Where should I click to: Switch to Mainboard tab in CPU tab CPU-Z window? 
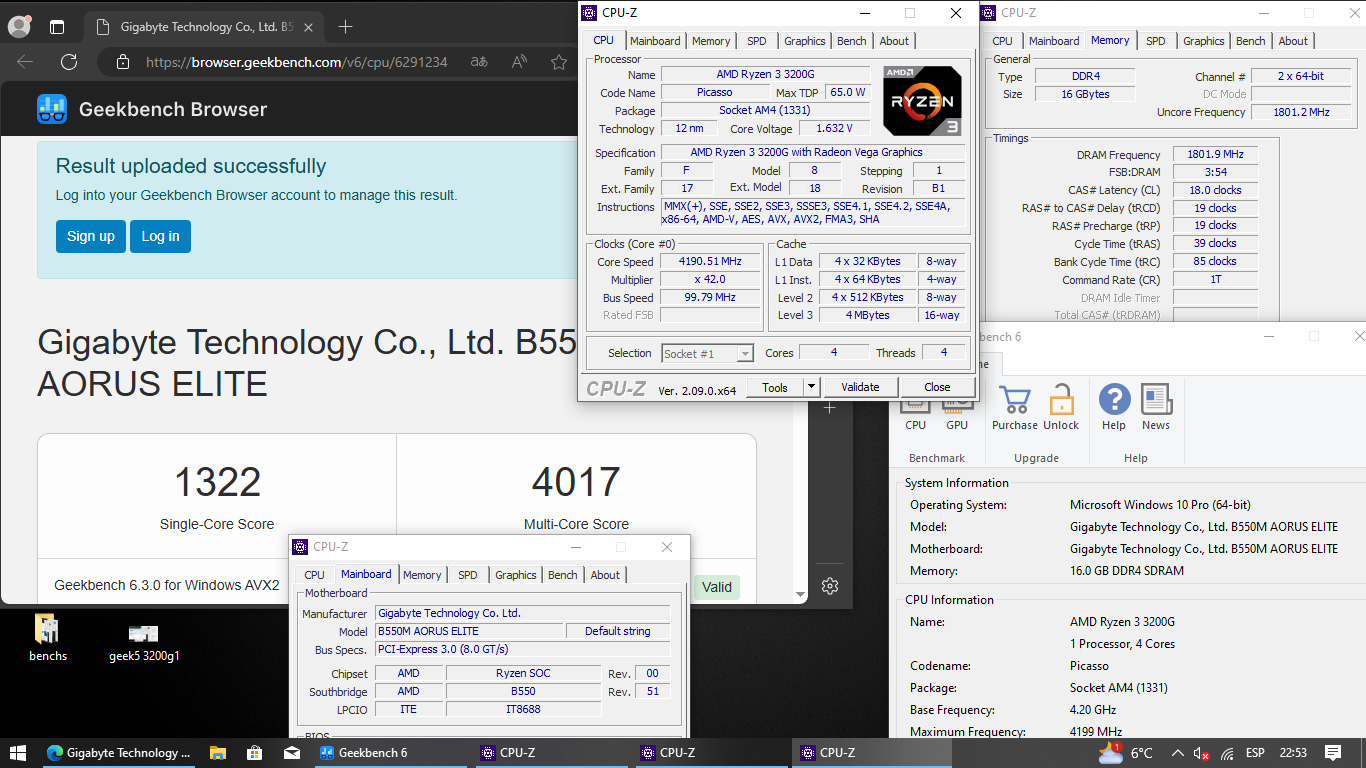(x=655, y=41)
